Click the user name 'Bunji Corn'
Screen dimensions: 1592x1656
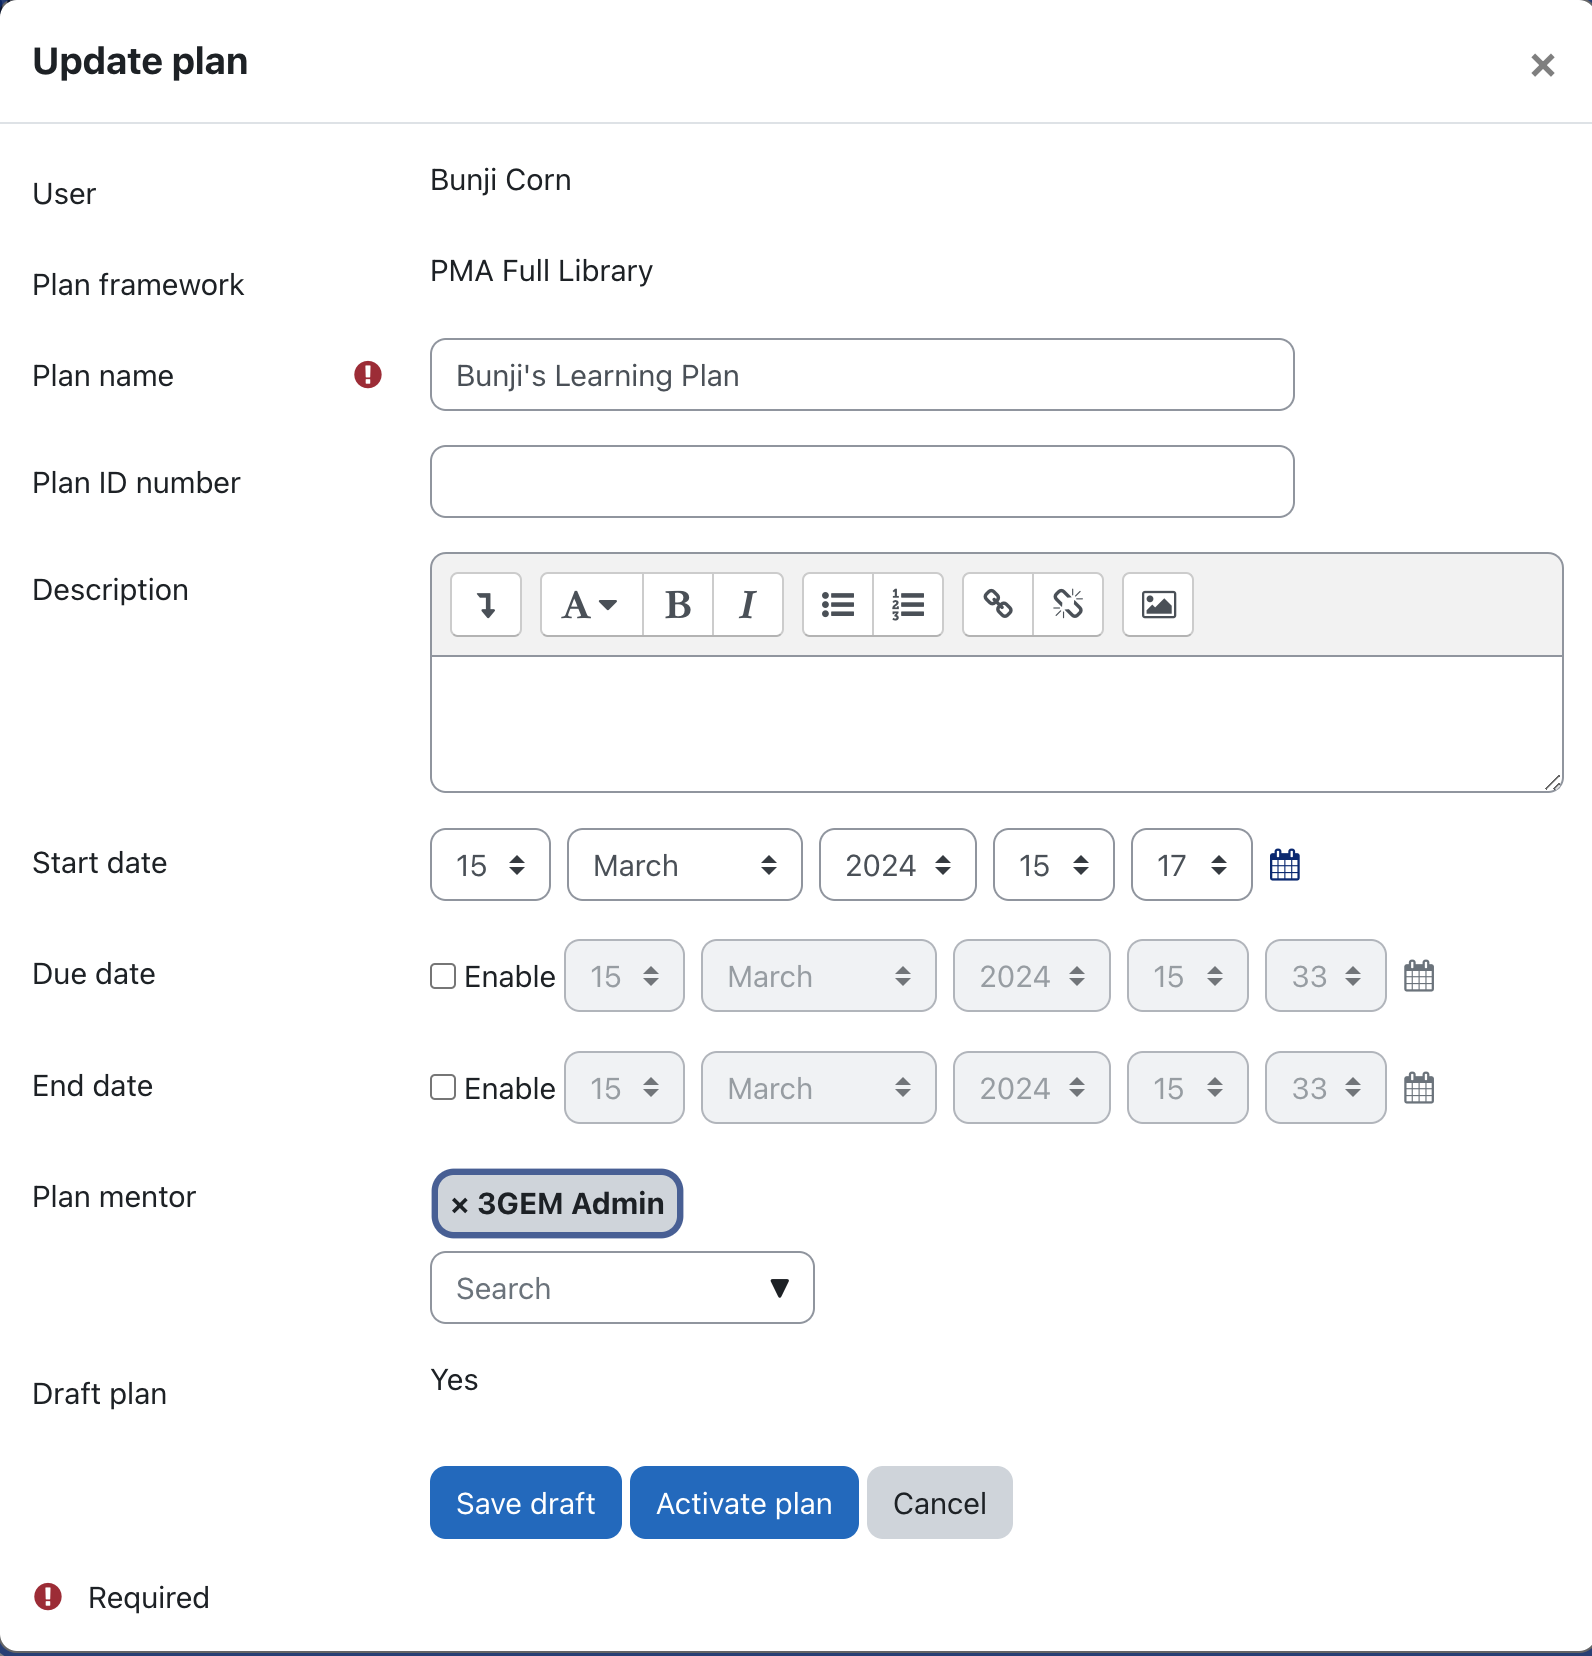[501, 180]
